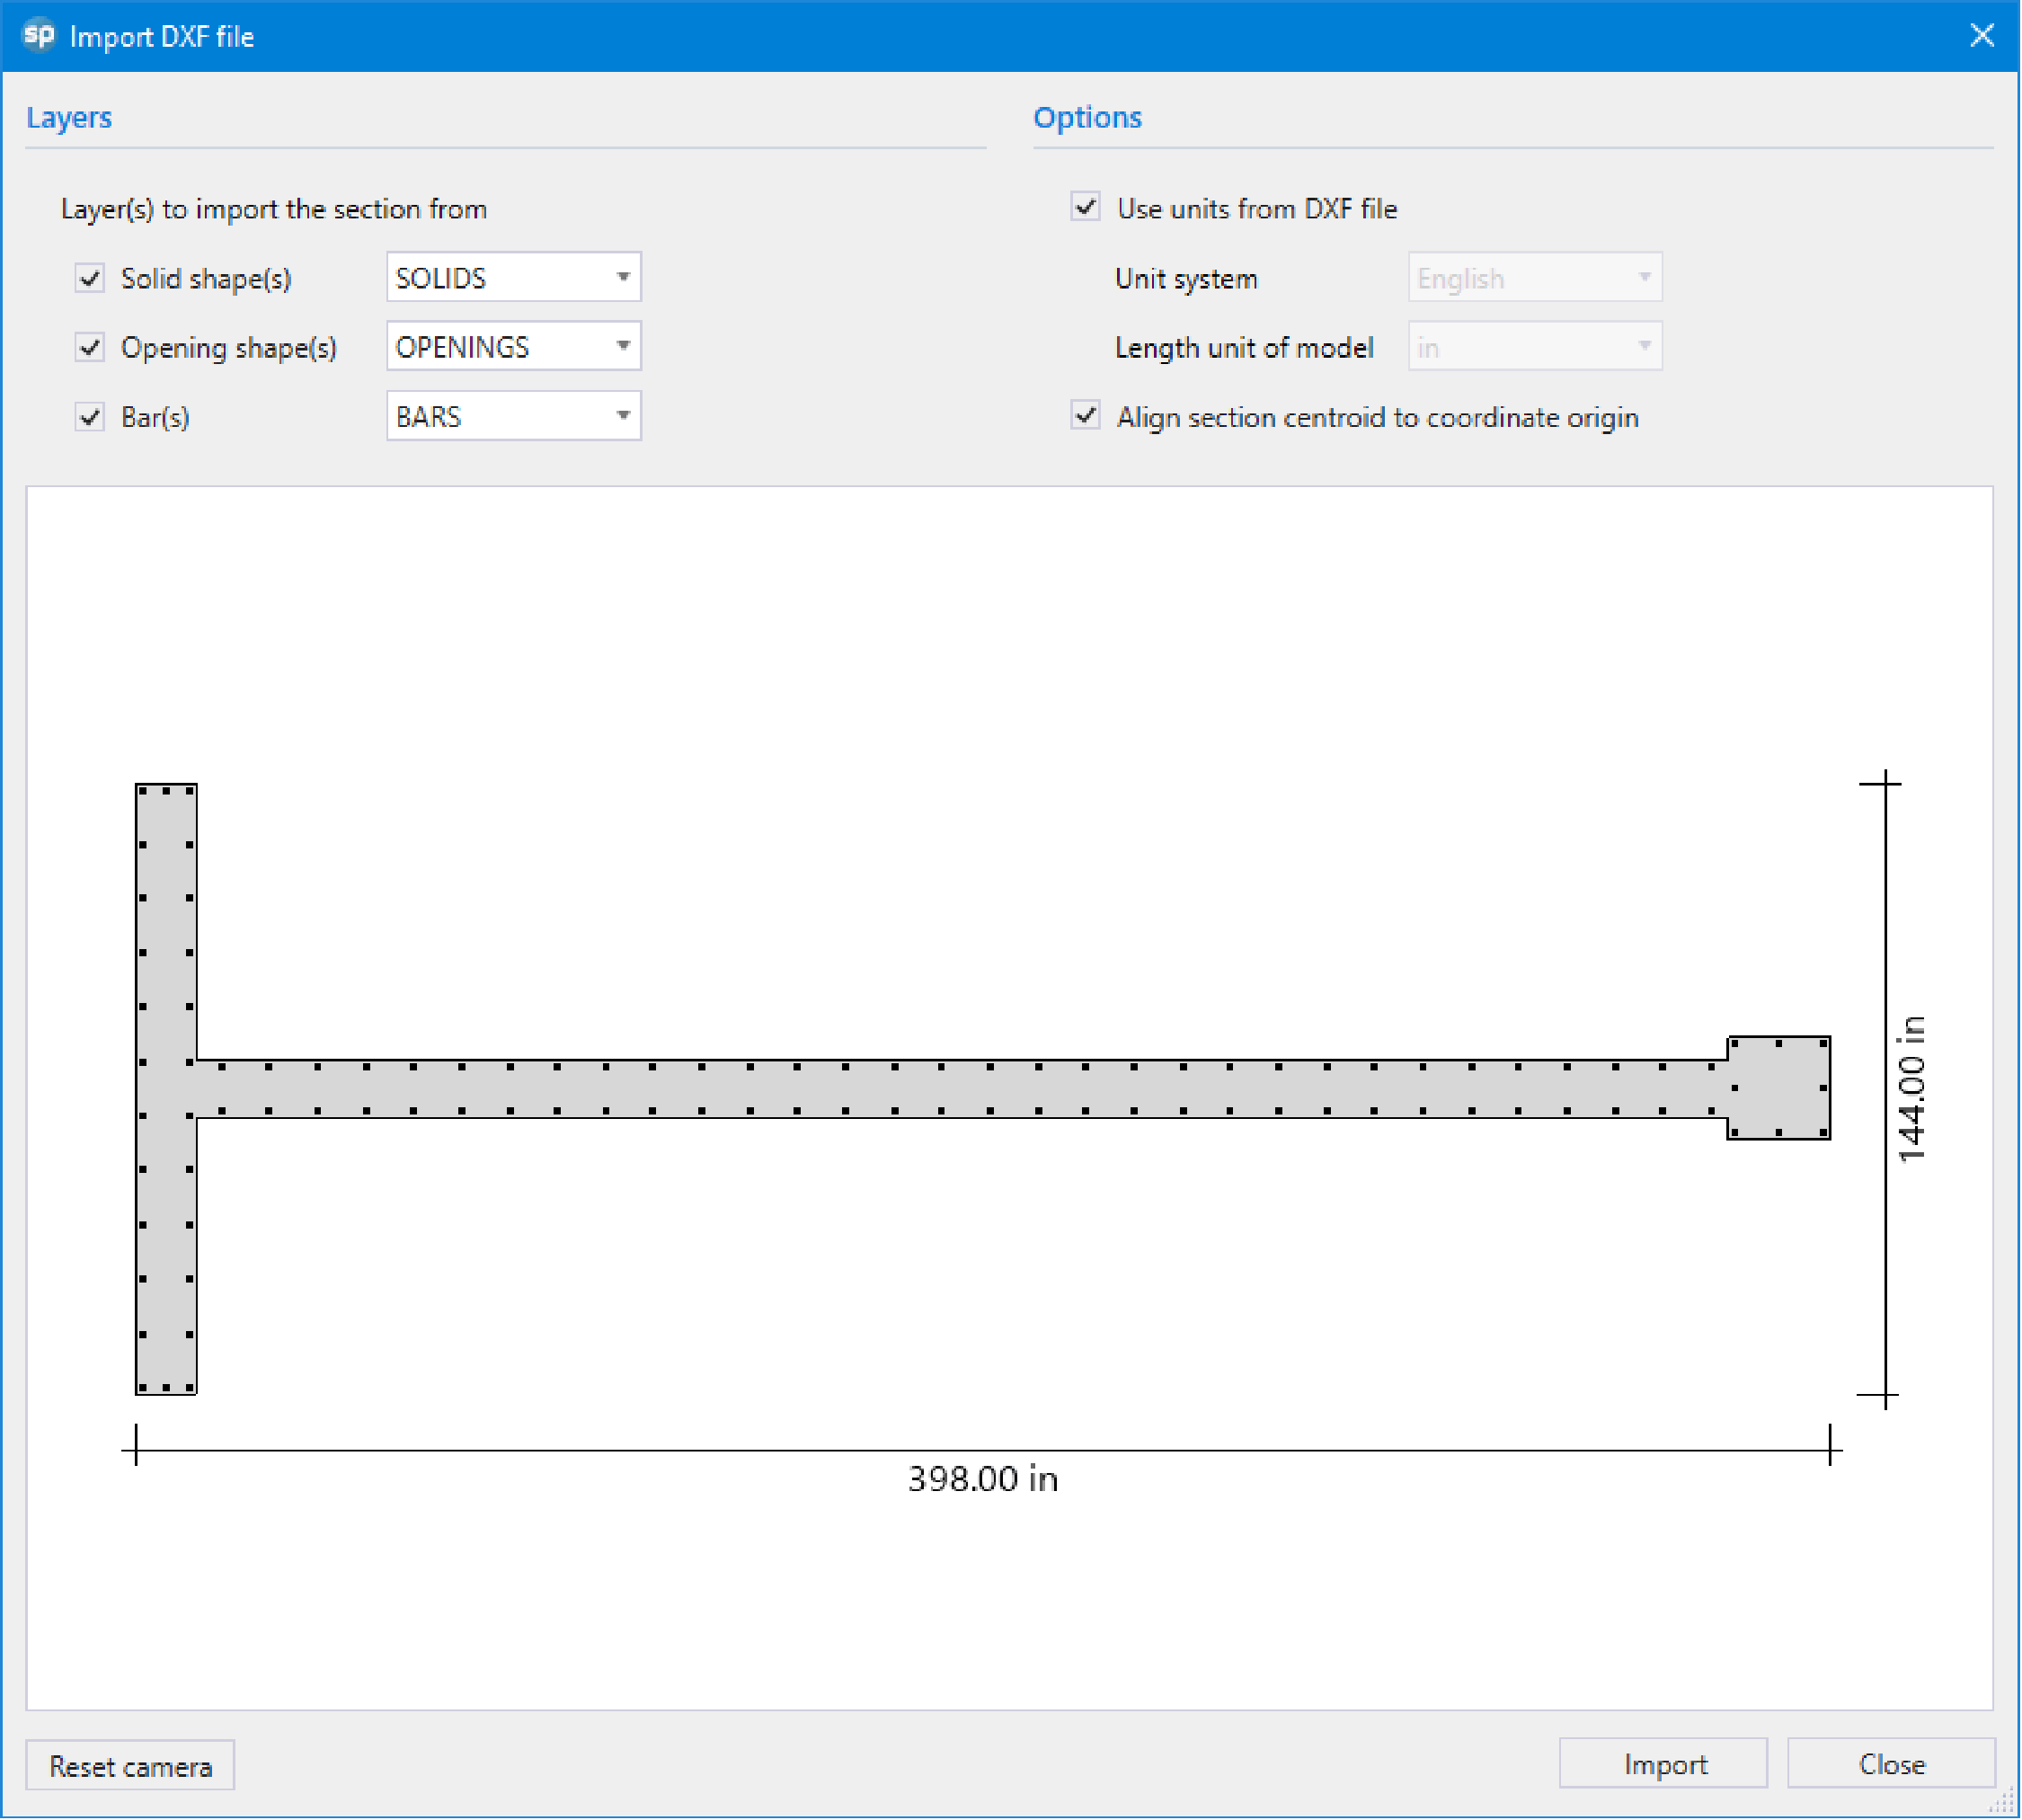Open the Length unit of model dropdown

tap(1536, 347)
